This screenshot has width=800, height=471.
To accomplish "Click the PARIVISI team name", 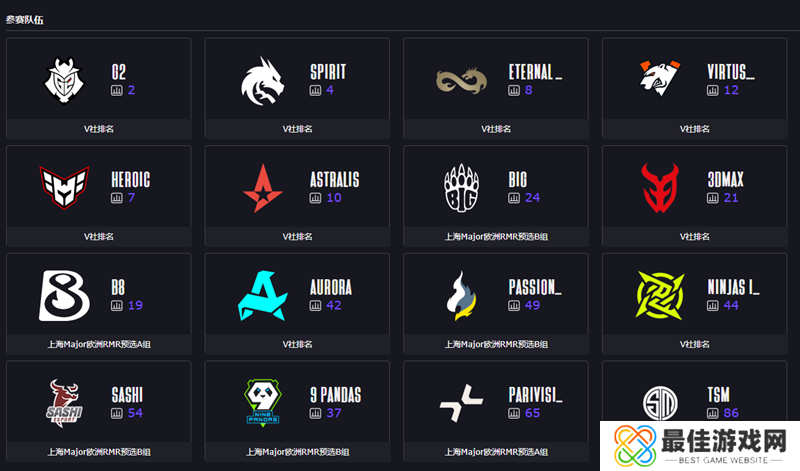I will coord(535,395).
